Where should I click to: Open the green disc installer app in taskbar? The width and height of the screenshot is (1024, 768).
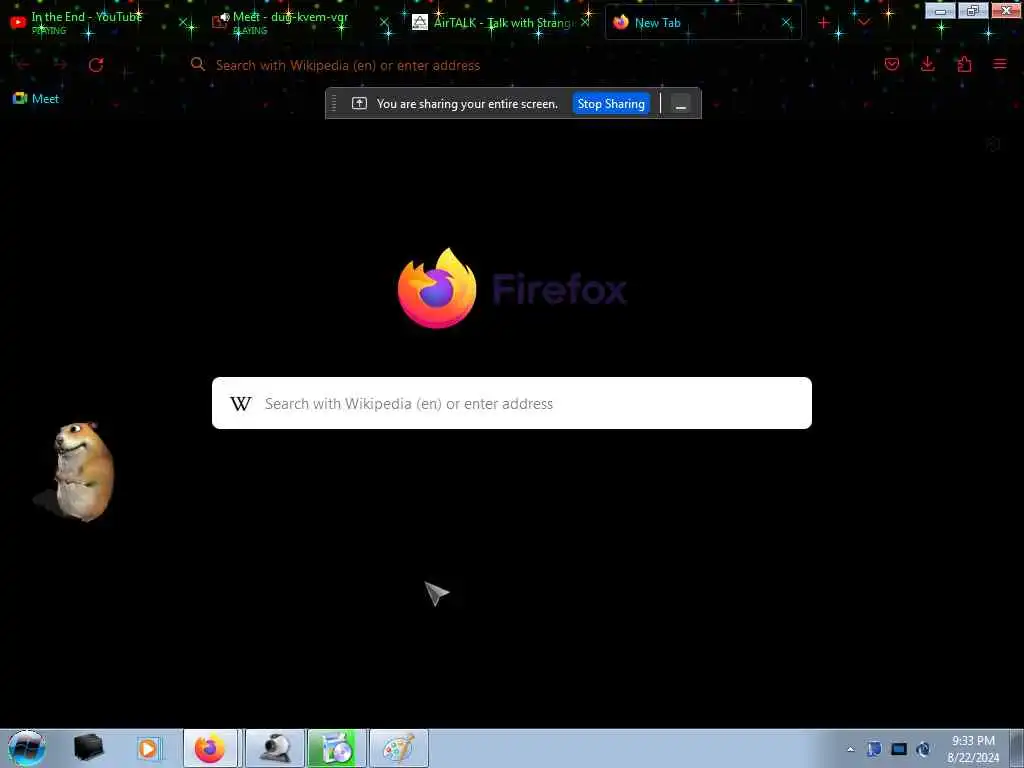coord(337,748)
